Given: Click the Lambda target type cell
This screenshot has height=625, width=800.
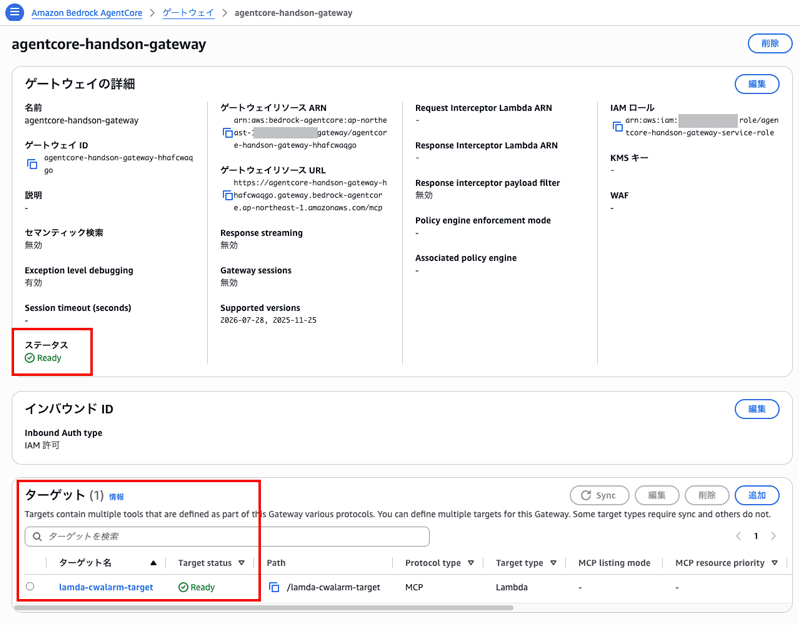Looking at the screenshot, I should [511, 587].
